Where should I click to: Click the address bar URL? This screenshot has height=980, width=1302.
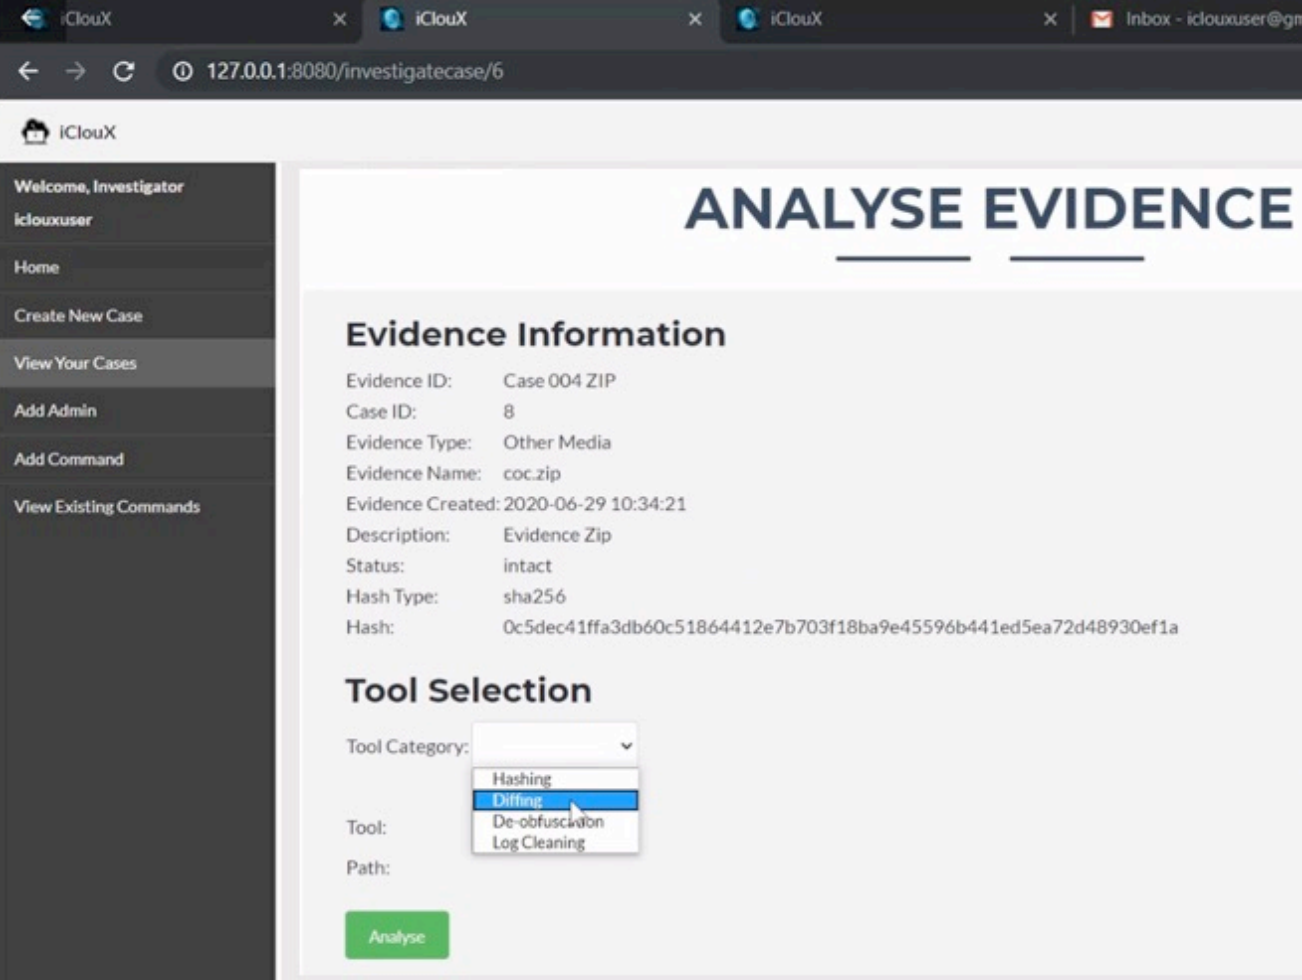pos(355,71)
